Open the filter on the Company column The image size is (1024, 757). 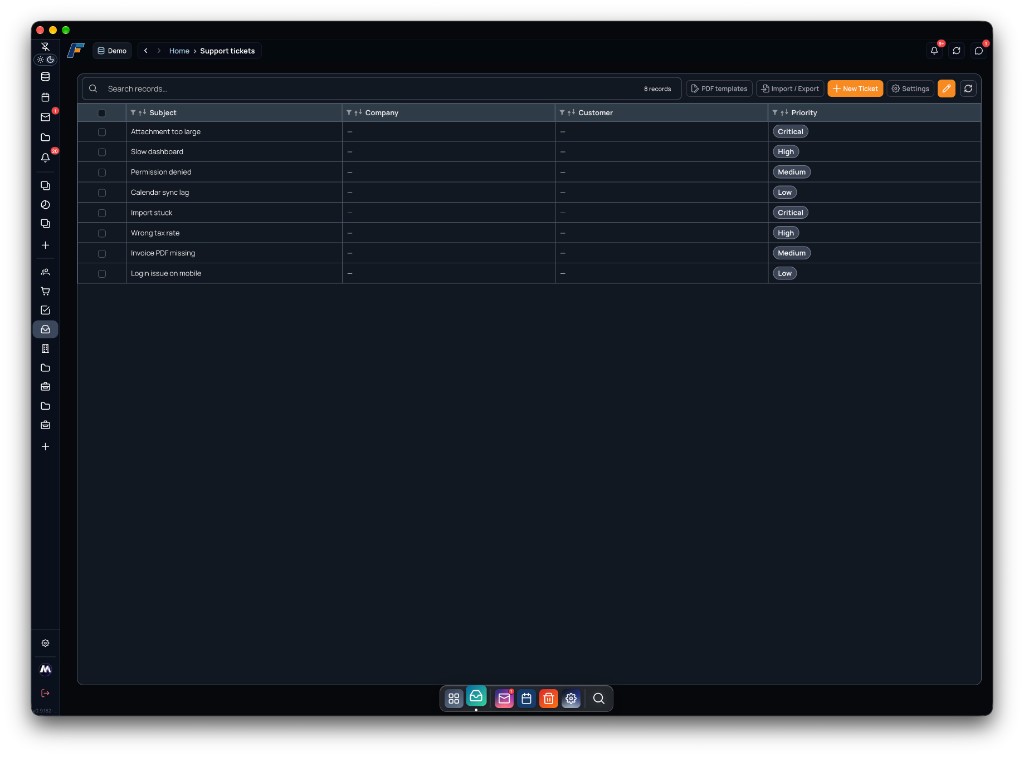(x=349, y=112)
